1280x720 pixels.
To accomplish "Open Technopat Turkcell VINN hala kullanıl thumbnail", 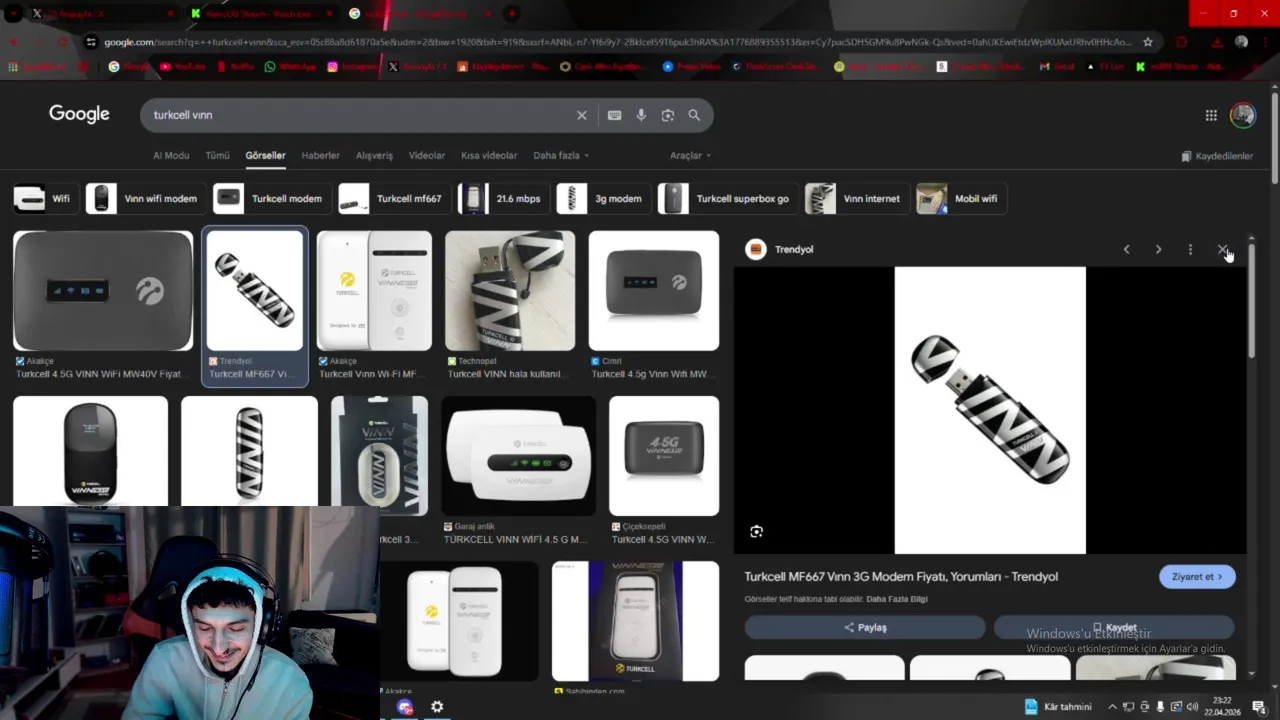I will coord(510,291).
